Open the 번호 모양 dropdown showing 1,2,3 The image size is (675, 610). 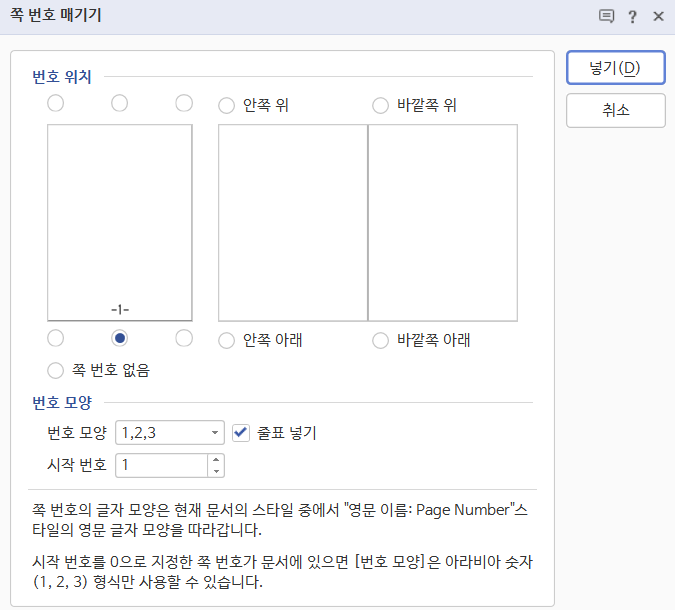(x=170, y=433)
